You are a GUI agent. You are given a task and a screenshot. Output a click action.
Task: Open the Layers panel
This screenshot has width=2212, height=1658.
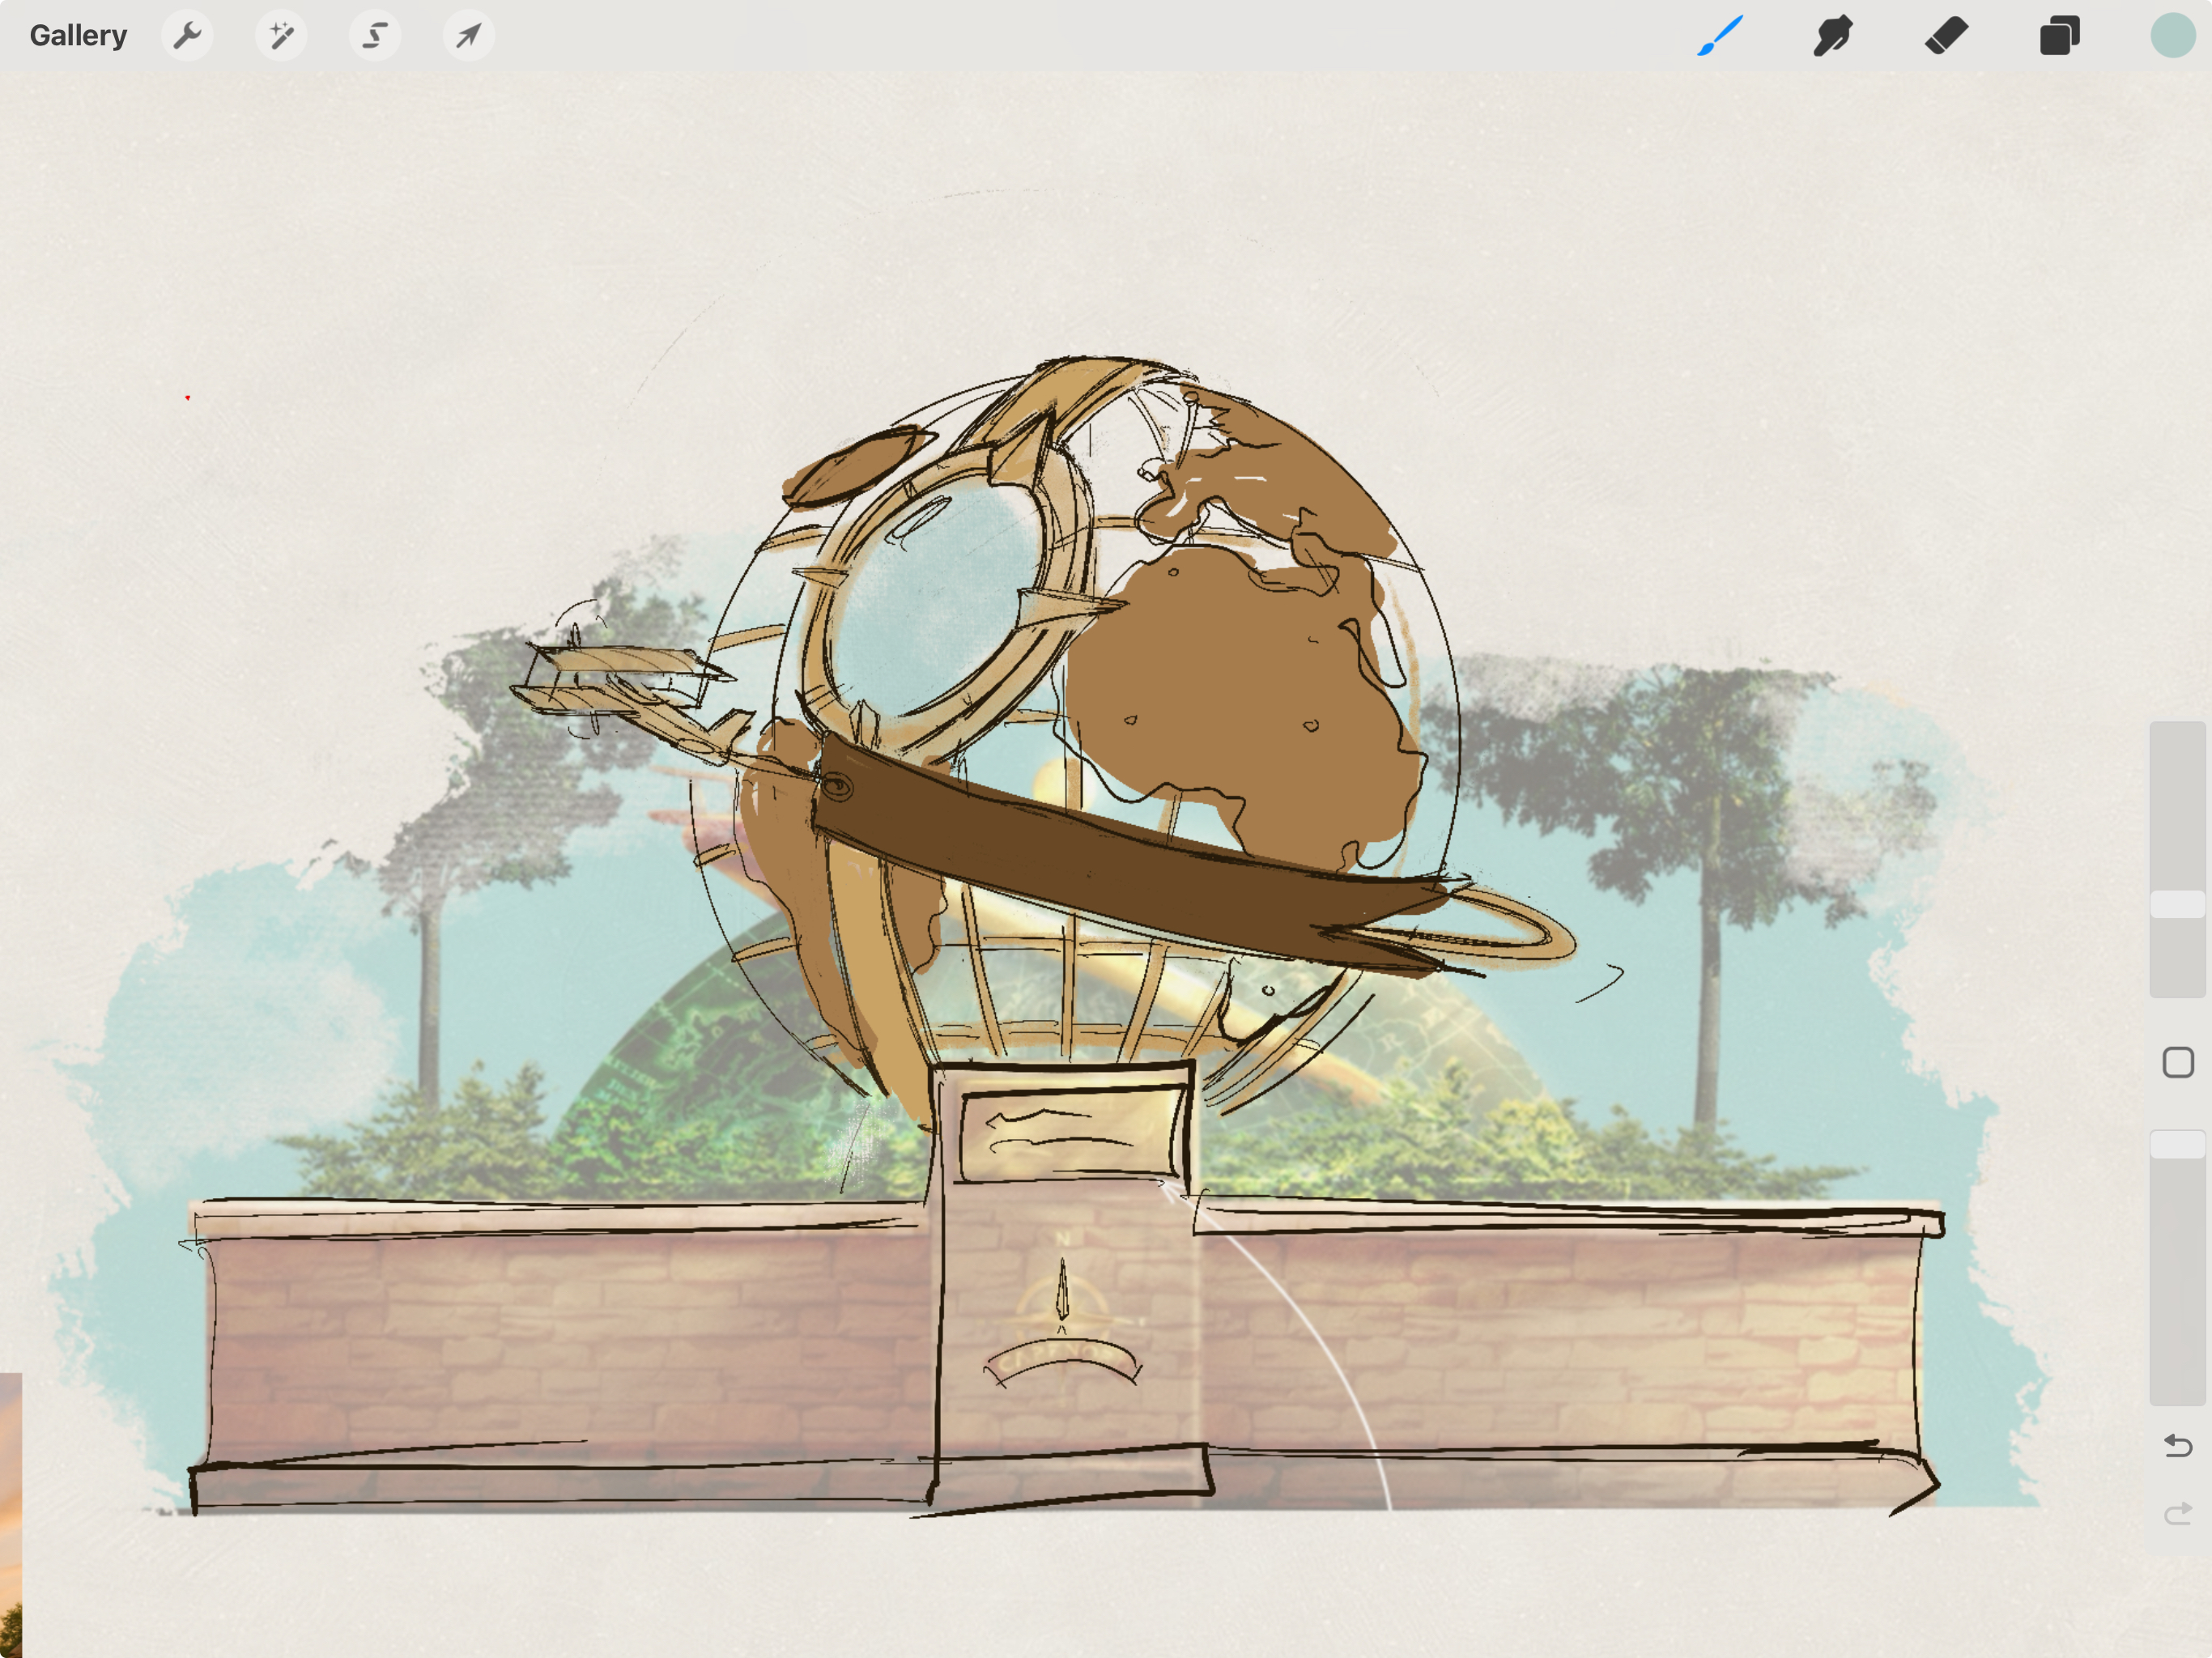coord(2059,36)
